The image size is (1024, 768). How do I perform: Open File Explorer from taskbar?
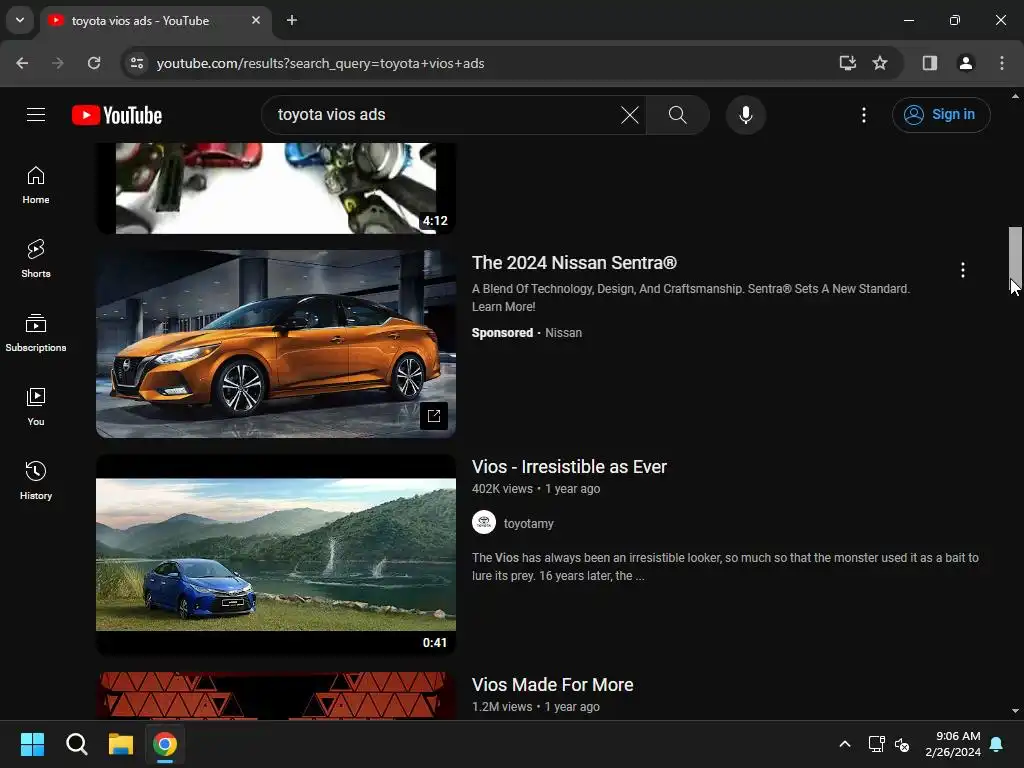click(121, 744)
